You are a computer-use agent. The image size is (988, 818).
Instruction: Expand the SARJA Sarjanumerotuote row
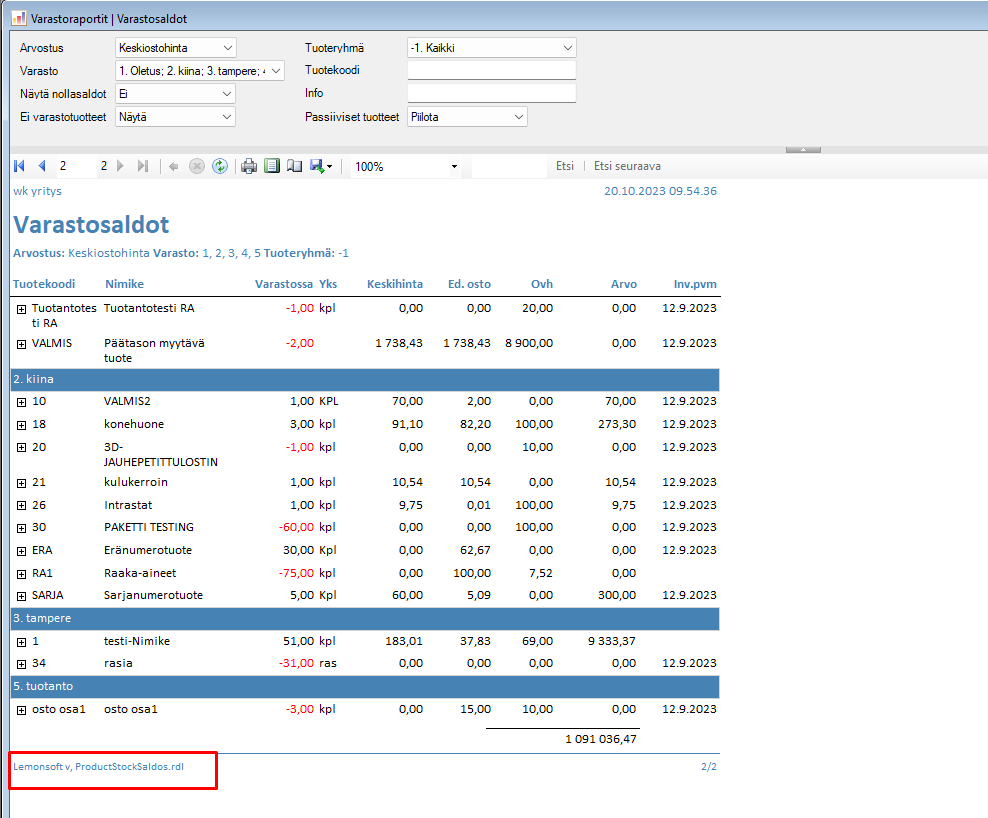(x=21, y=595)
